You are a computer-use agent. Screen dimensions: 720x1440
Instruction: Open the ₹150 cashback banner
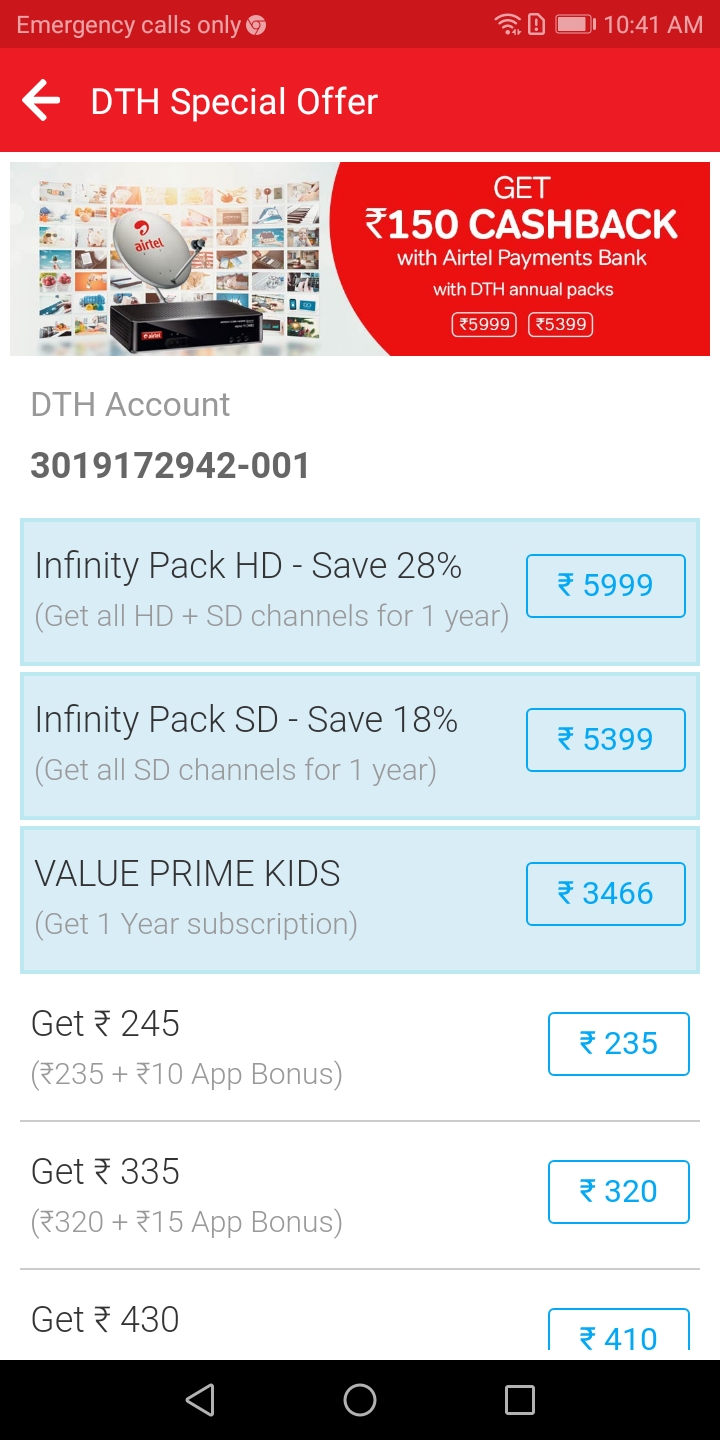tap(360, 259)
